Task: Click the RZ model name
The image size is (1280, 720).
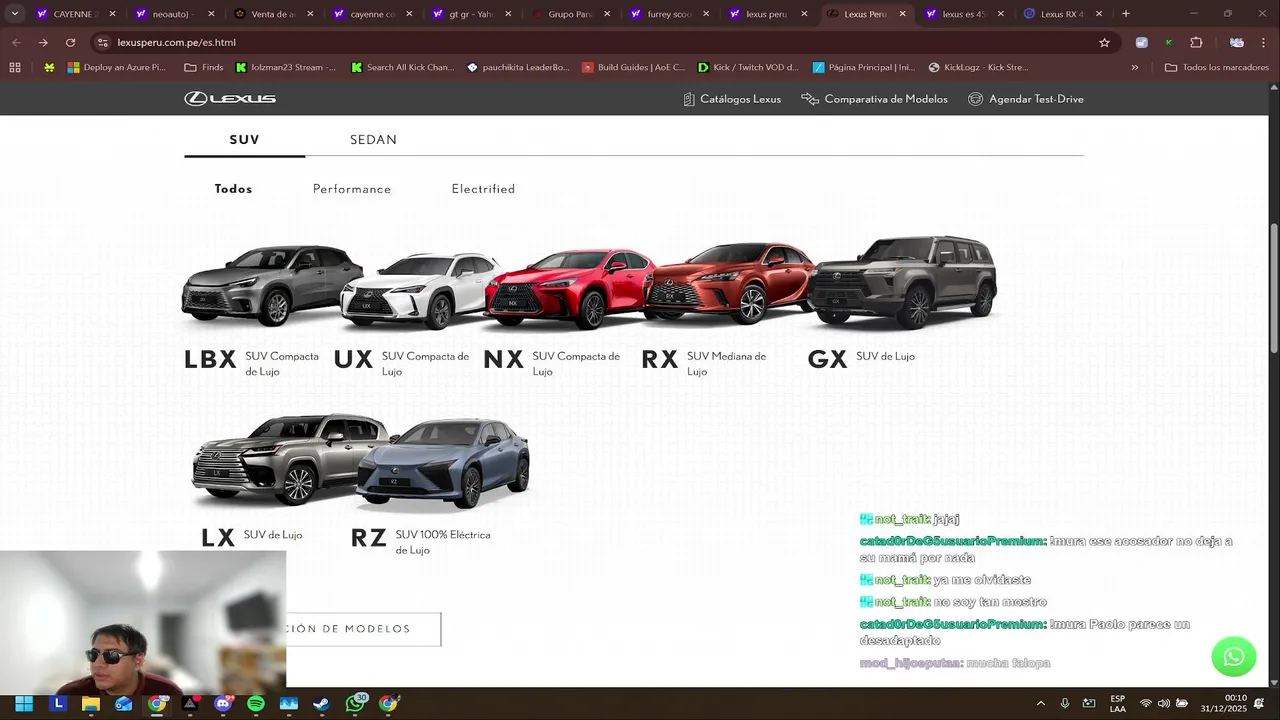Action: pos(368,538)
